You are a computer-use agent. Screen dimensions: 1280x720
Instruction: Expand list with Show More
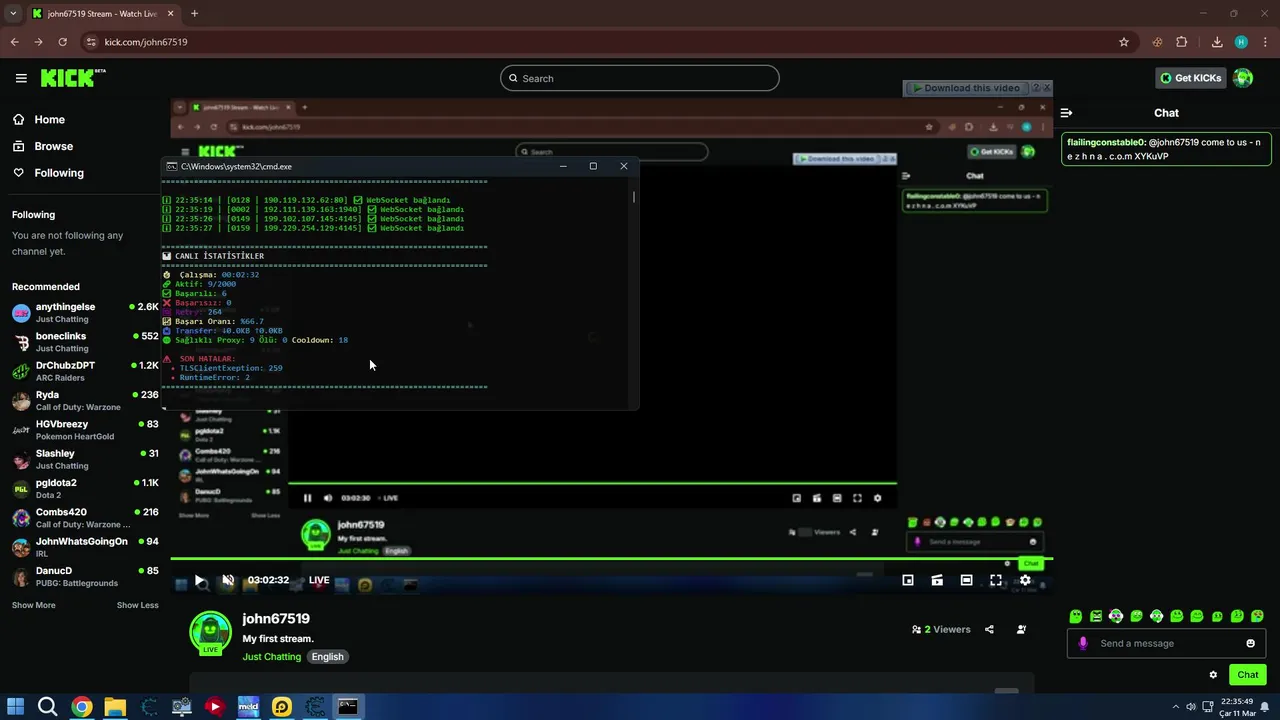tap(33, 605)
